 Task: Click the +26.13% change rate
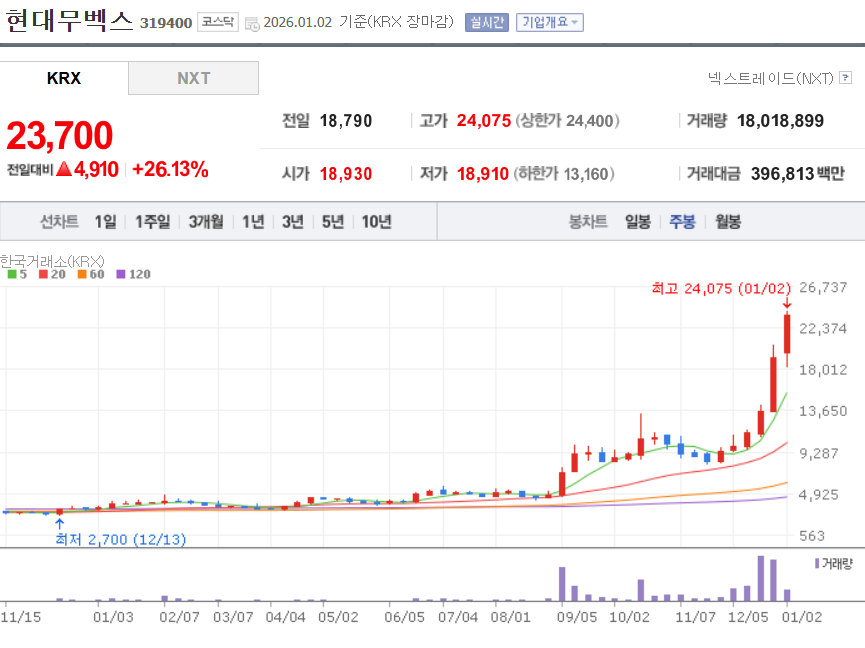click(x=170, y=169)
